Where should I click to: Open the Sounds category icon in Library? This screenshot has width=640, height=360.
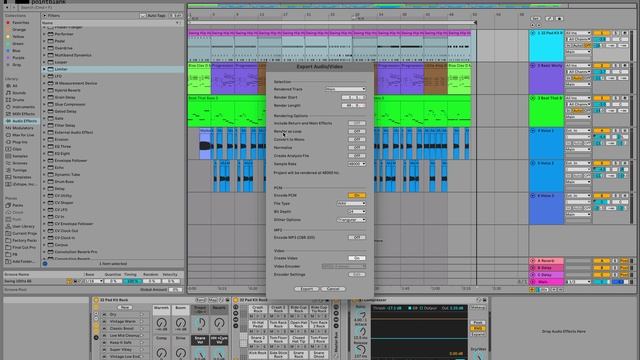8,93
